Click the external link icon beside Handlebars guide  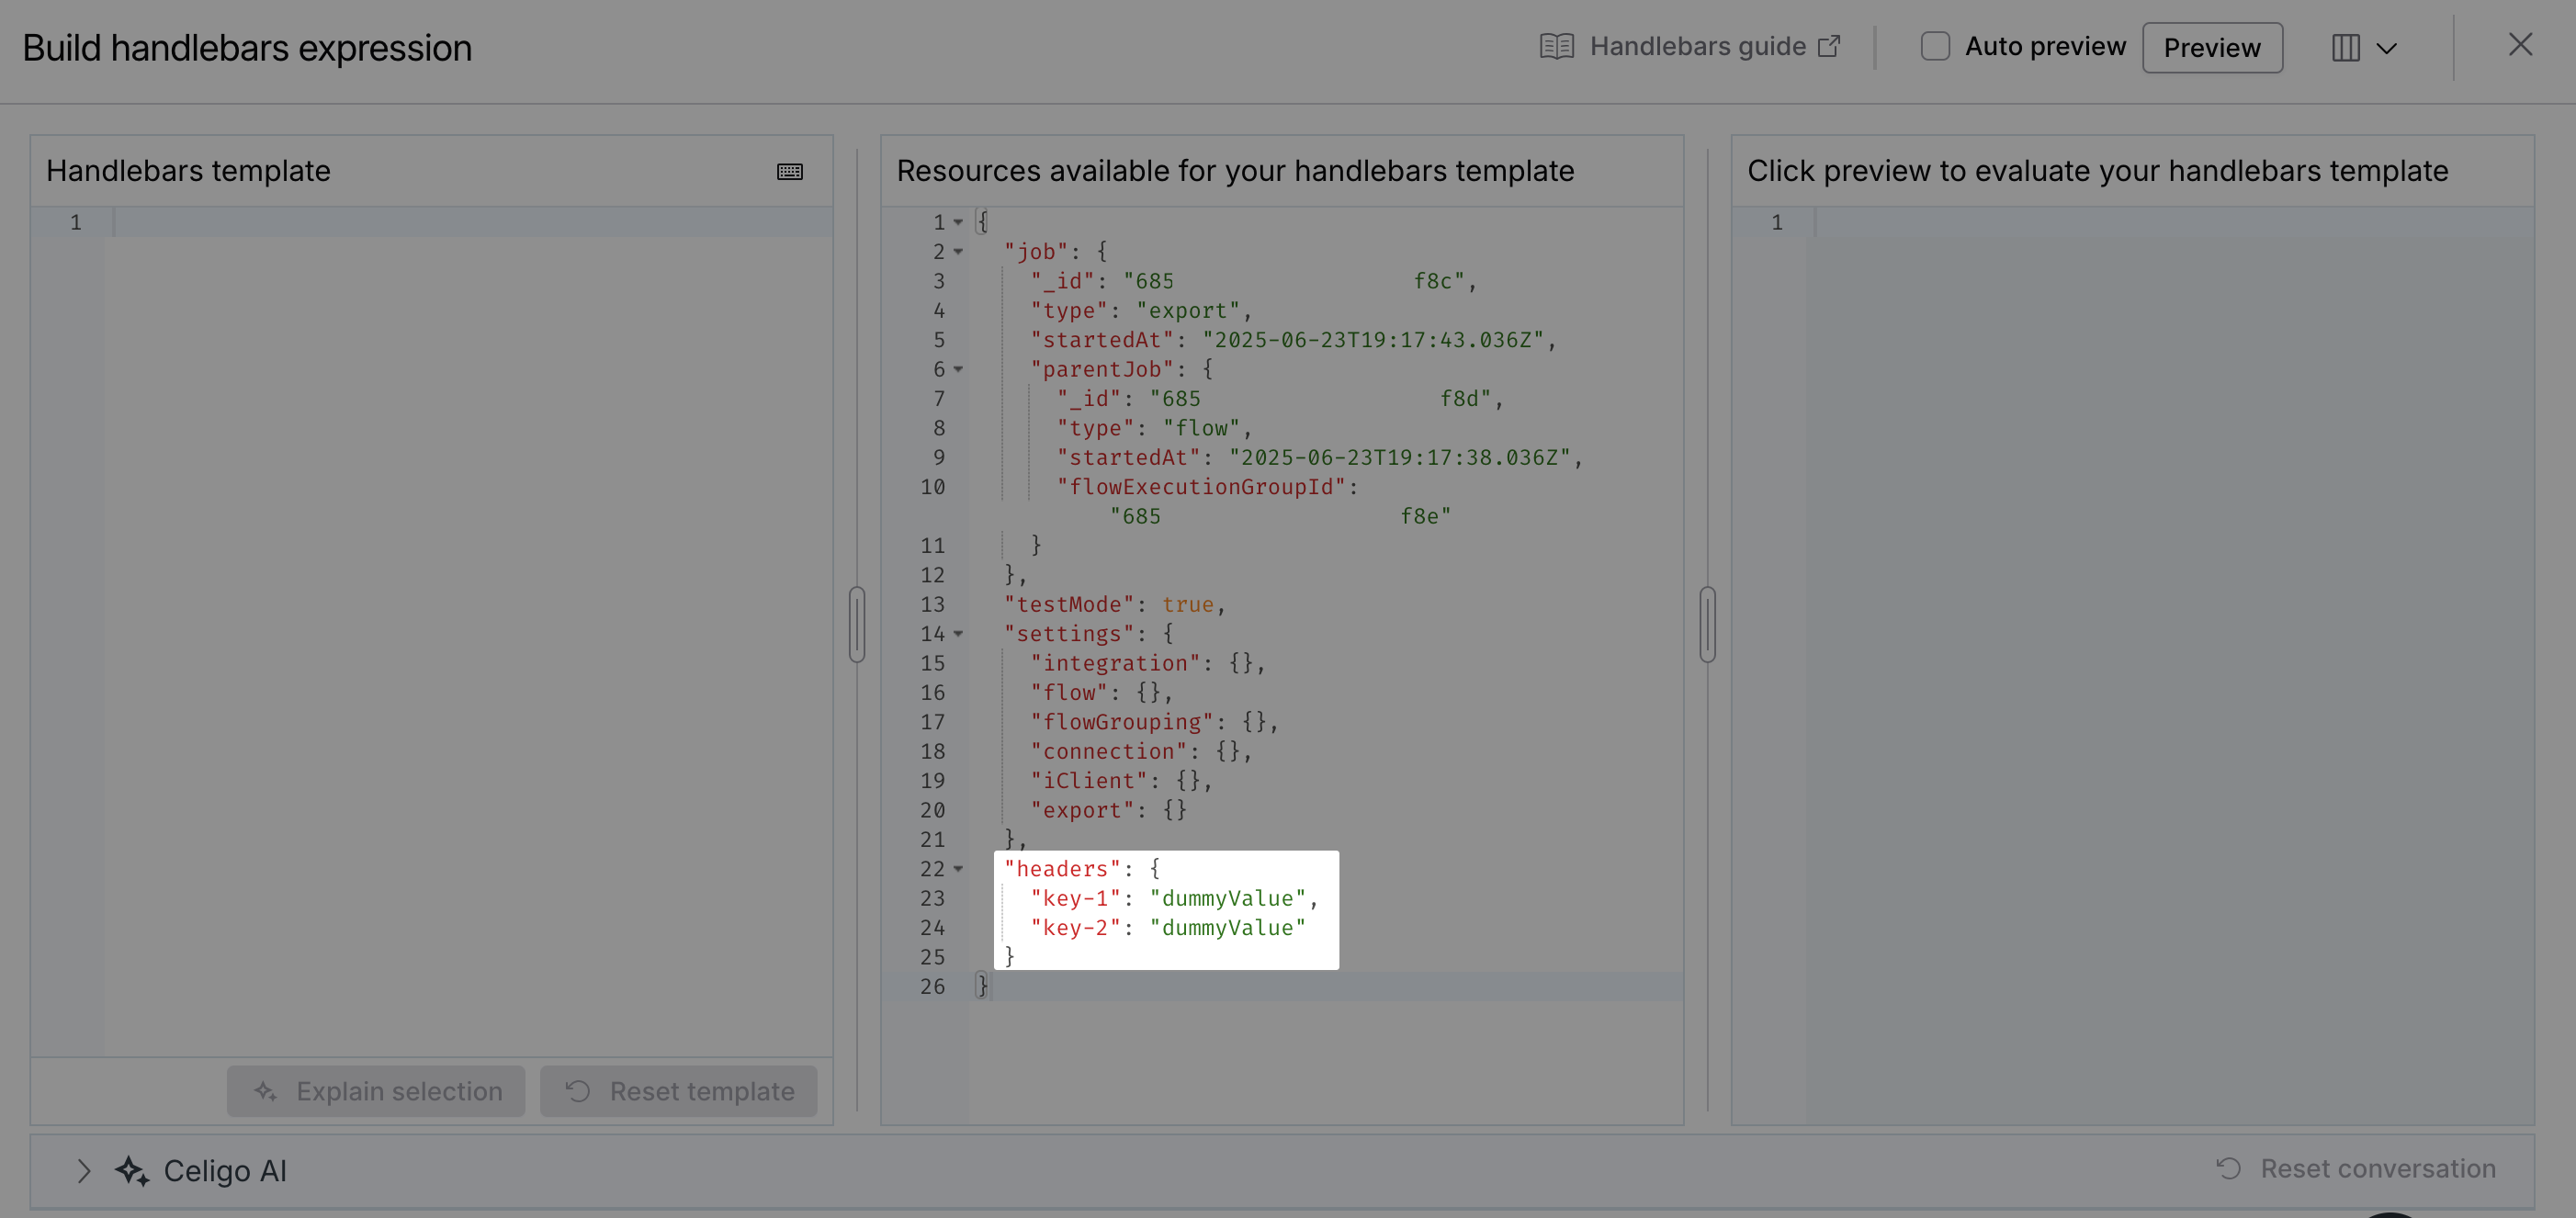[x=1829, y=46]
